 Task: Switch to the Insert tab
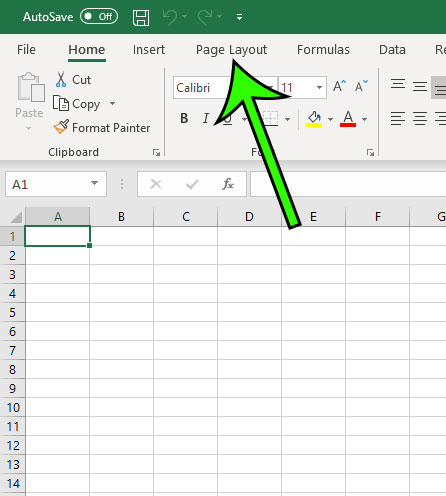149,50
